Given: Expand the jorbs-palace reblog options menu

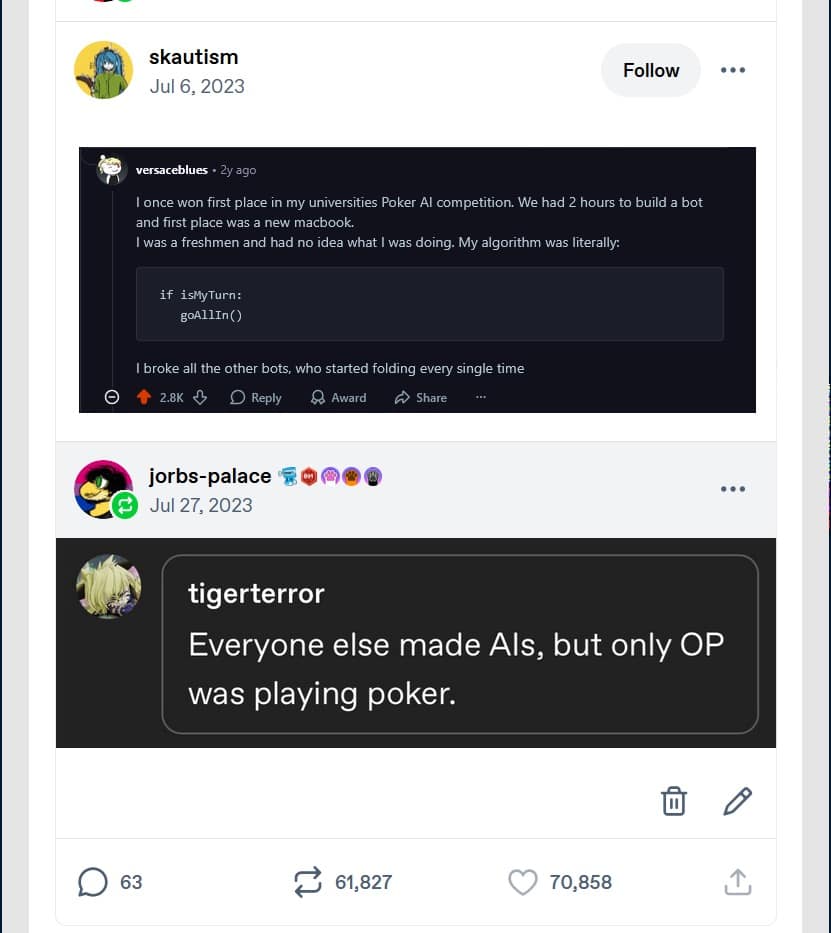Looking at the screenshot, I should (x=733, y=489).
